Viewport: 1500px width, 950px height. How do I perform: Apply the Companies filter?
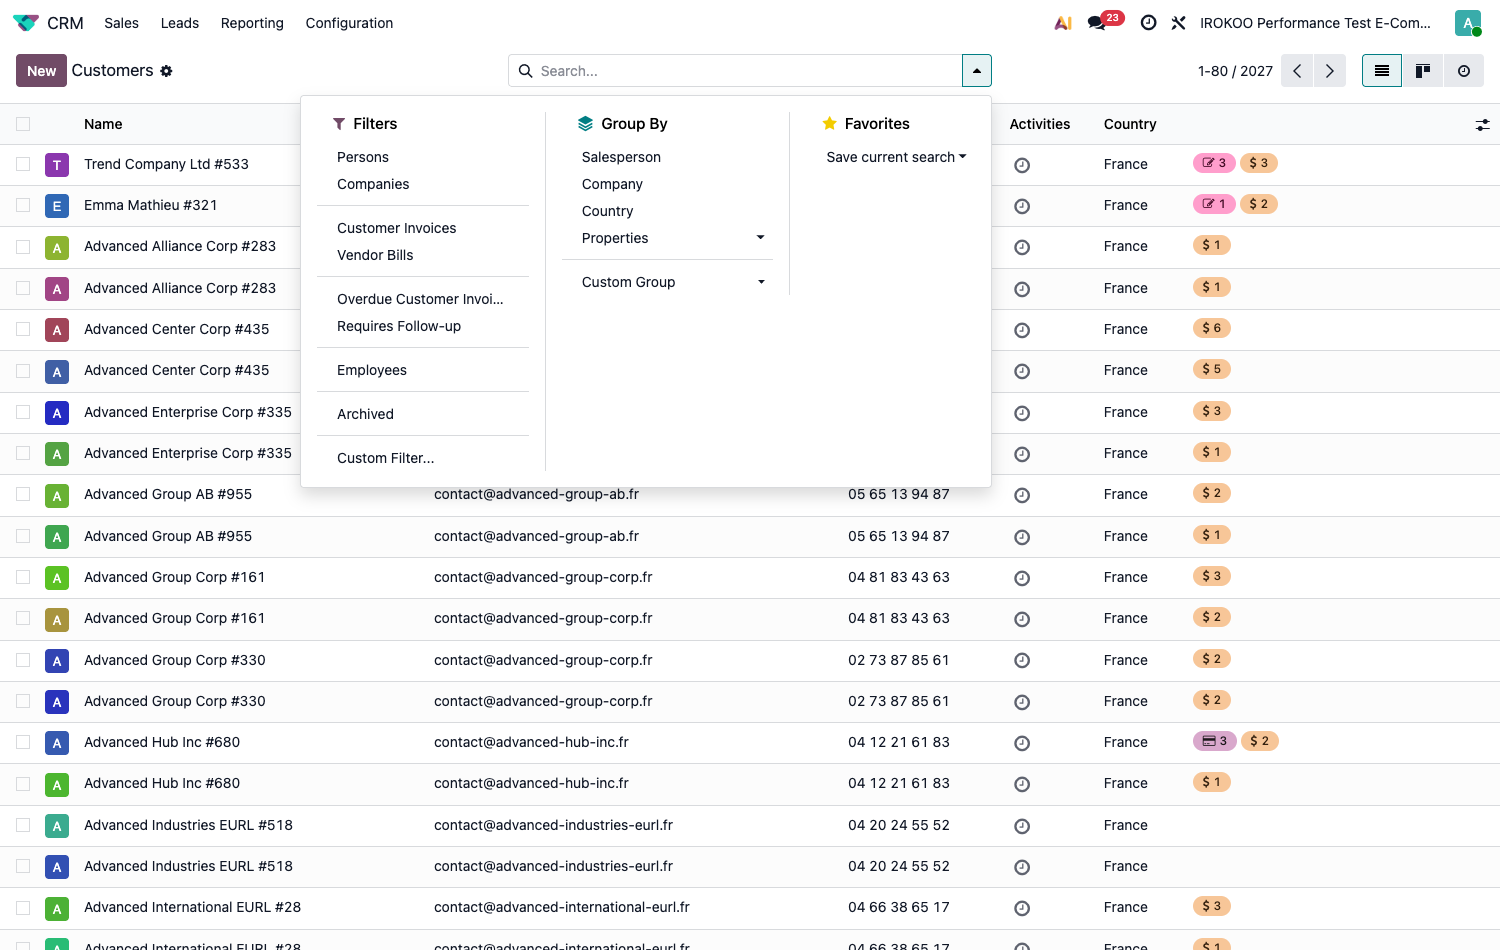(373, 184)
